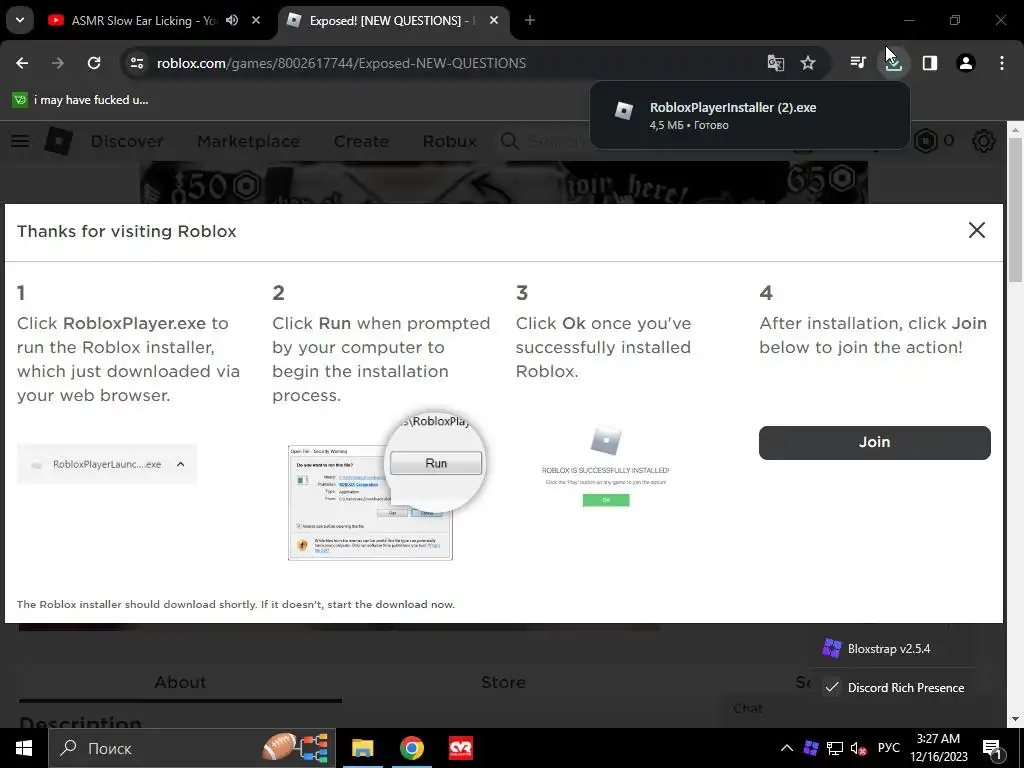The image size is (1024, 768).
Task: Expand the RobloxPlayerLauncher.exe download chevron
Action: click(181, 464)
